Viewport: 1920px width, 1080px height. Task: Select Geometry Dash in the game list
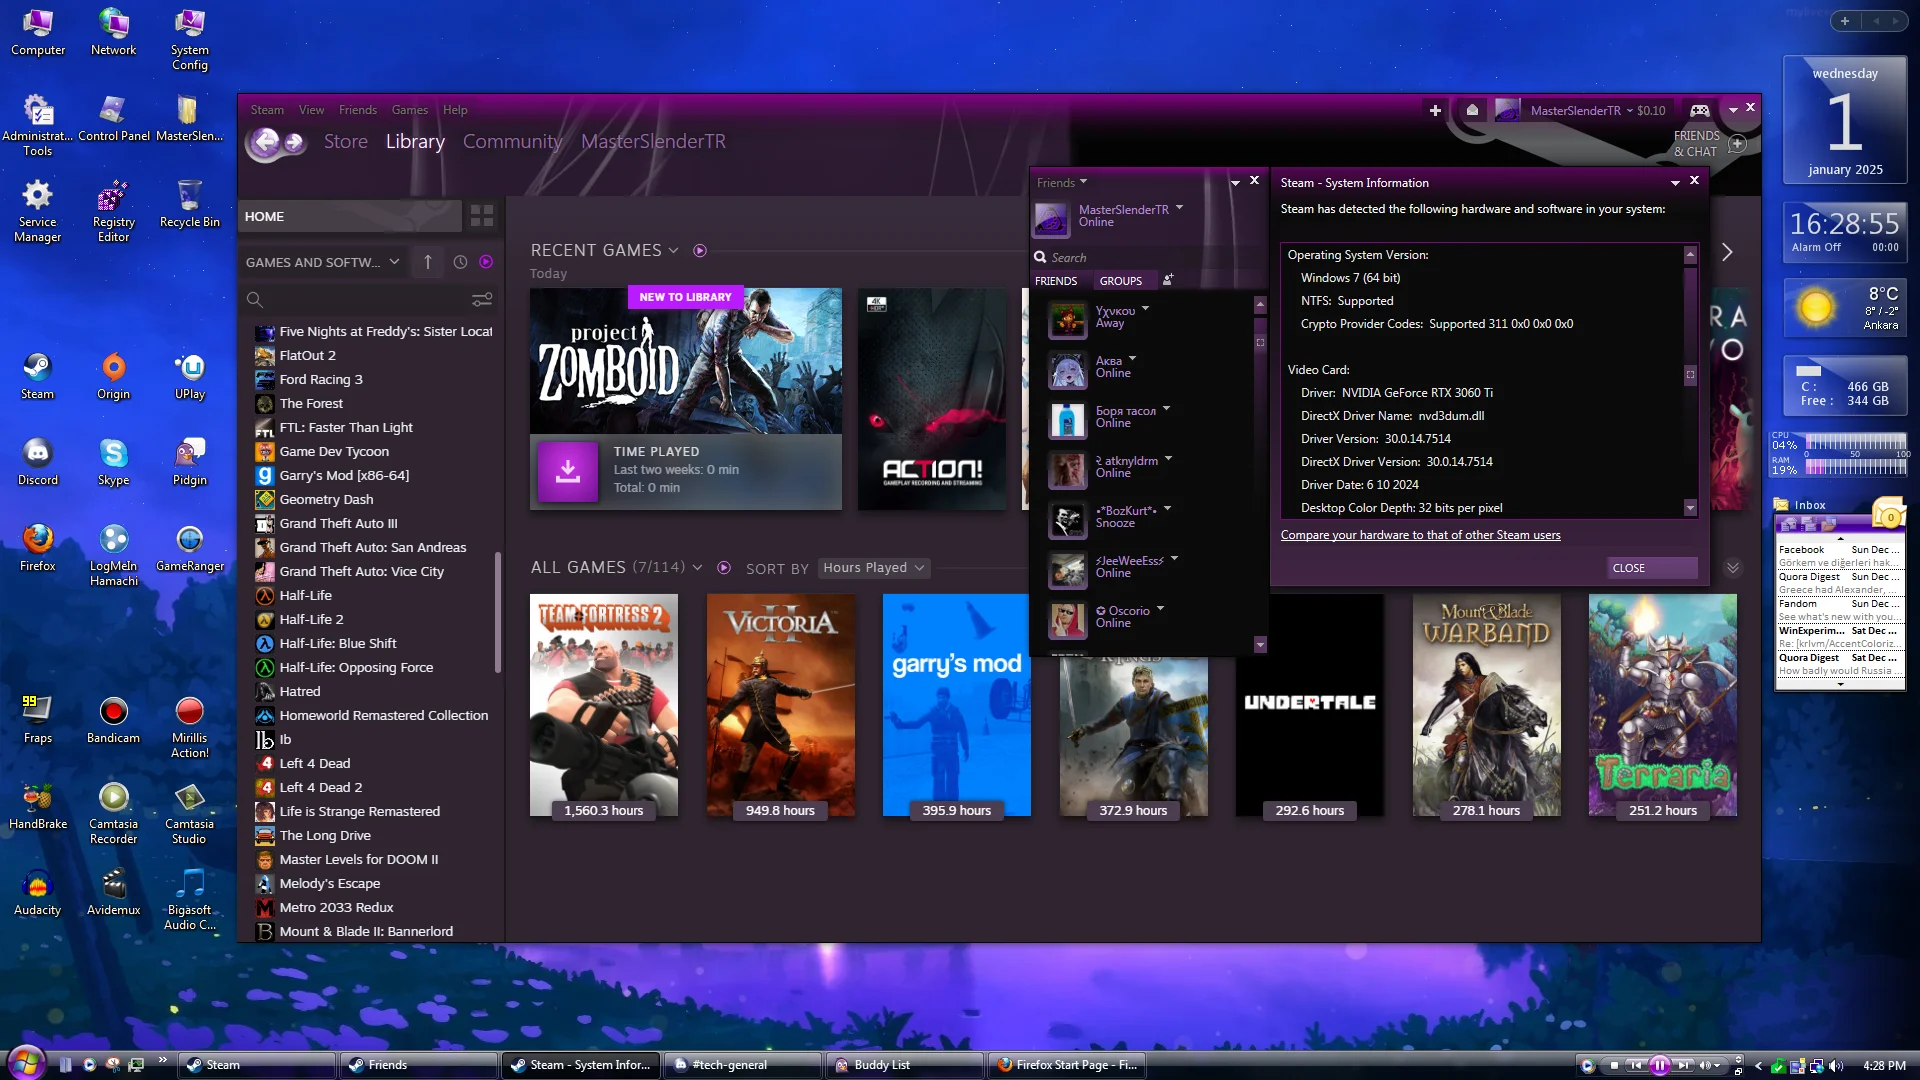pos(326,499)
